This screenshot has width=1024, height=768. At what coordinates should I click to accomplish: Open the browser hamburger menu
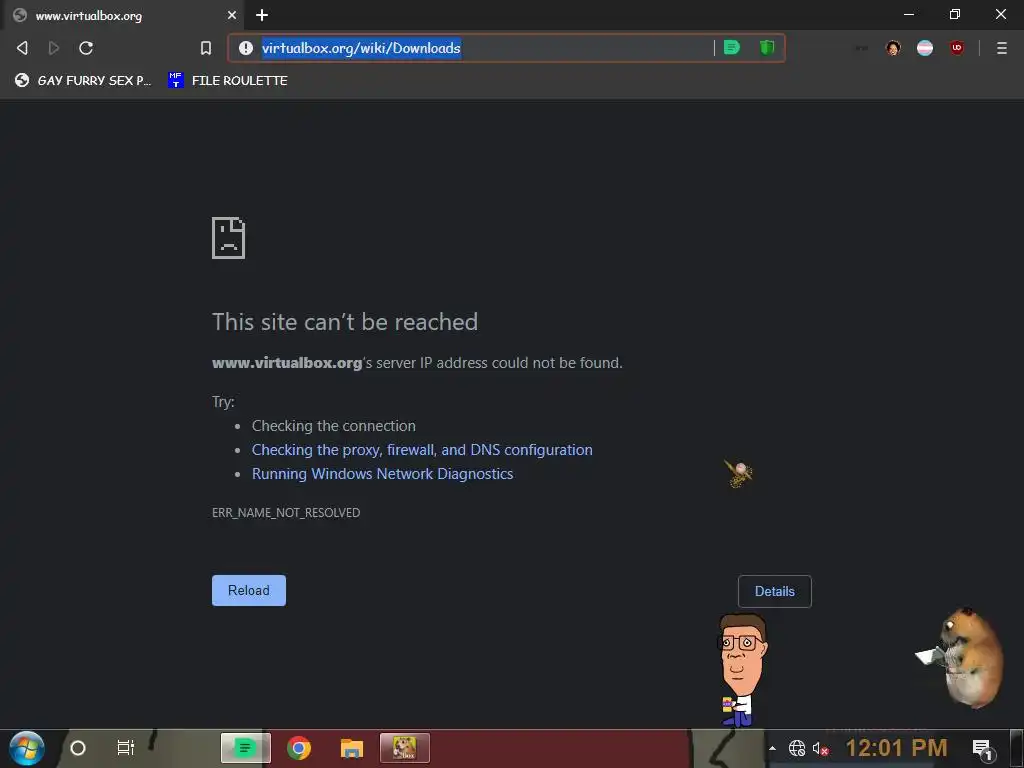tap(1002, 48)
